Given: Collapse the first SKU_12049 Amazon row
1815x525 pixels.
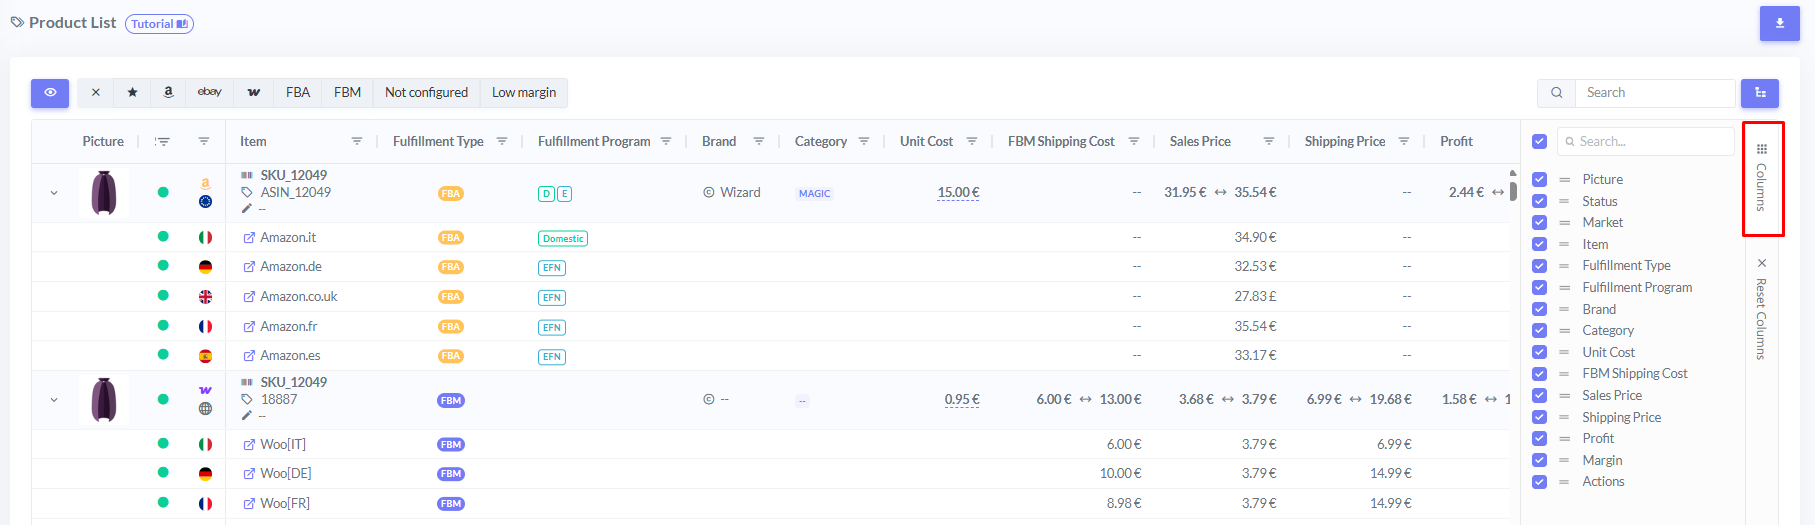Looking at the screenshot, I should pos(54,193).
